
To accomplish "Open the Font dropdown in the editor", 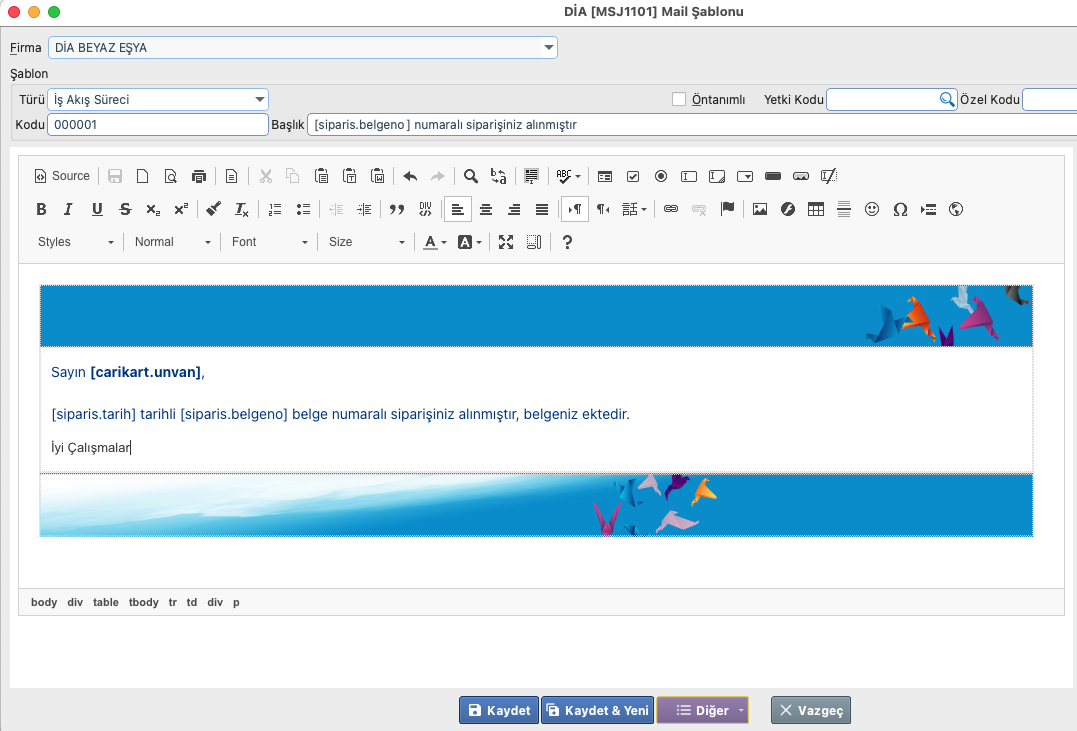I will point(270,242).
